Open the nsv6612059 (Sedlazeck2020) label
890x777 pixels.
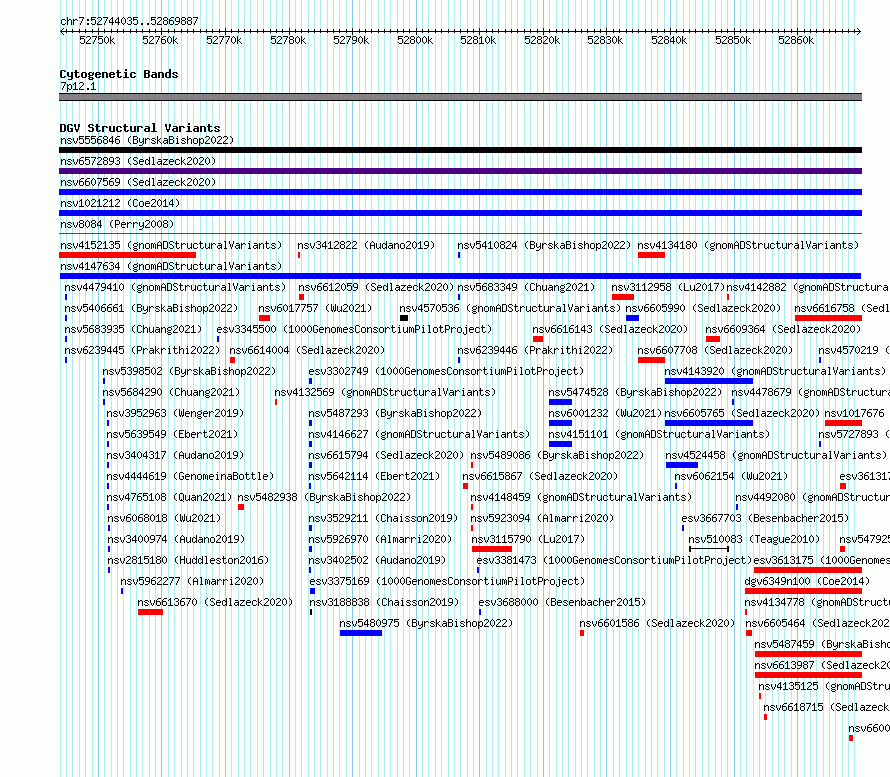point(376,287)
